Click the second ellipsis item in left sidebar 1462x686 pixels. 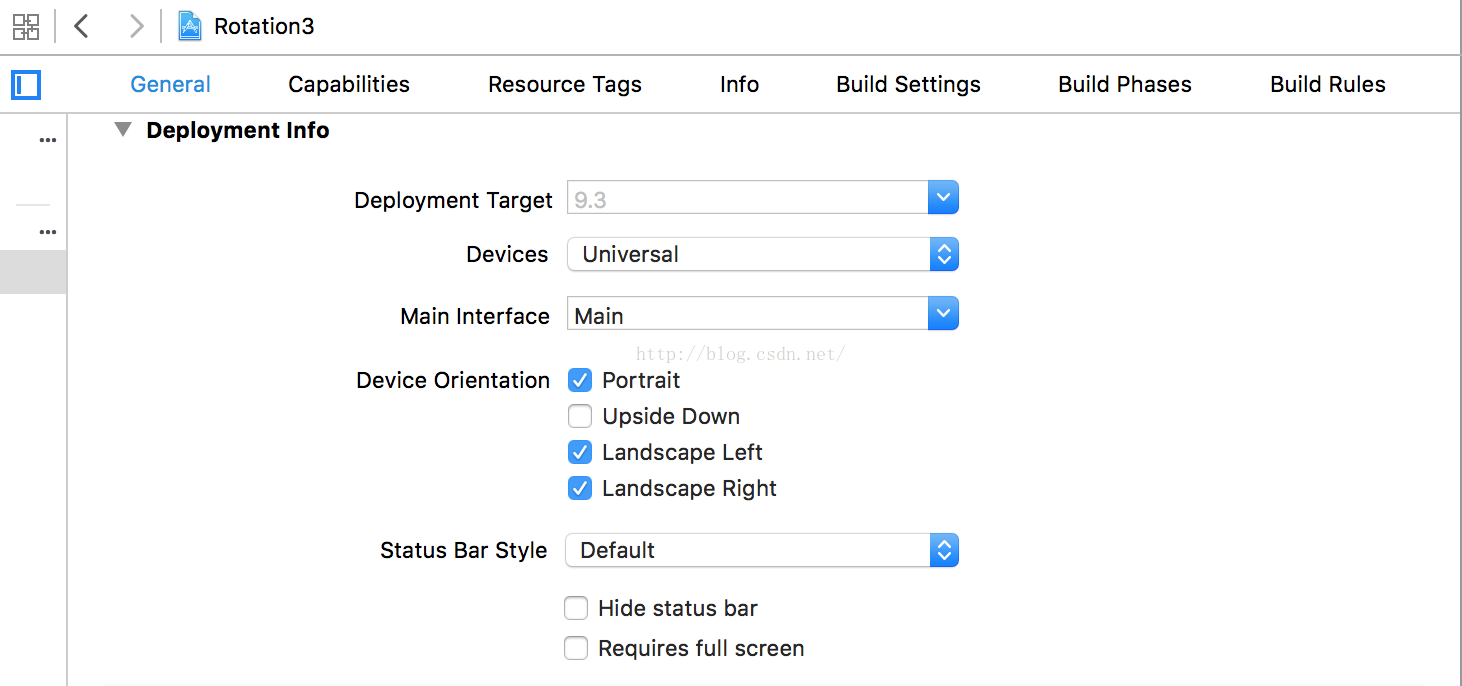tap(47, 232)
